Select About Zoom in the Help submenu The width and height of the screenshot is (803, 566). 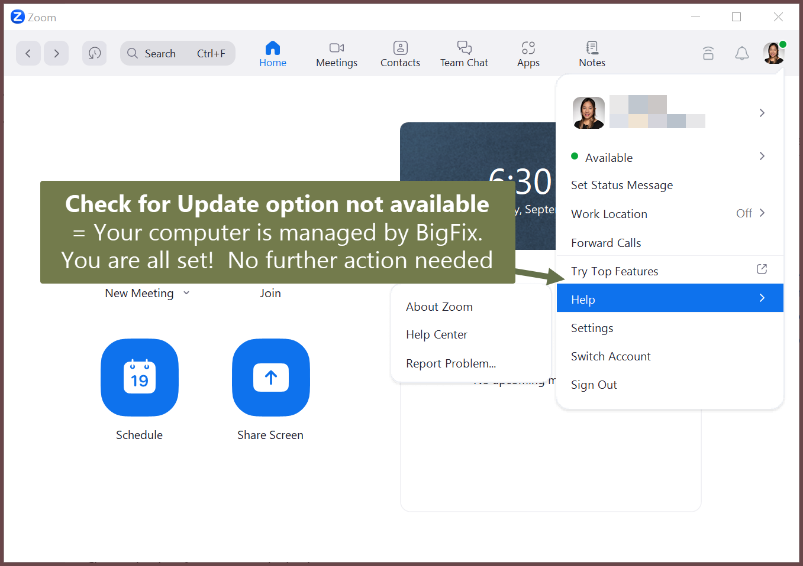(x=439, y=307)
